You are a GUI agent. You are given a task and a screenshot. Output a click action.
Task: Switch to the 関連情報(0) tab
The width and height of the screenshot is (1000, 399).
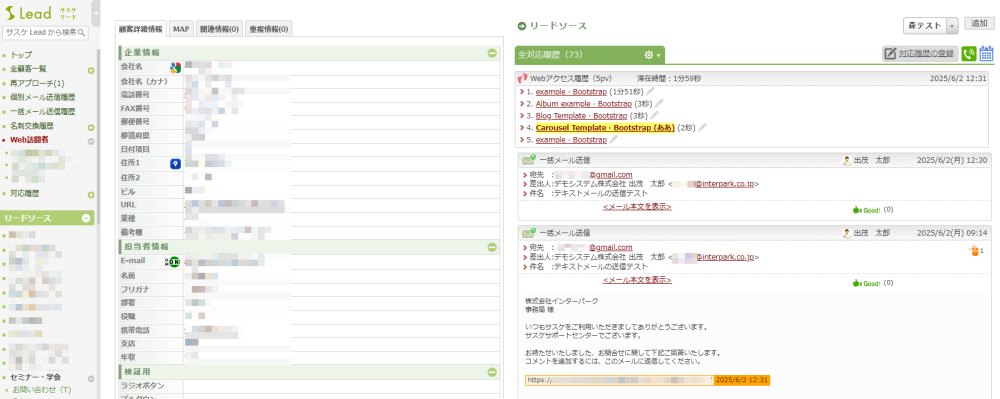point(219,29)
